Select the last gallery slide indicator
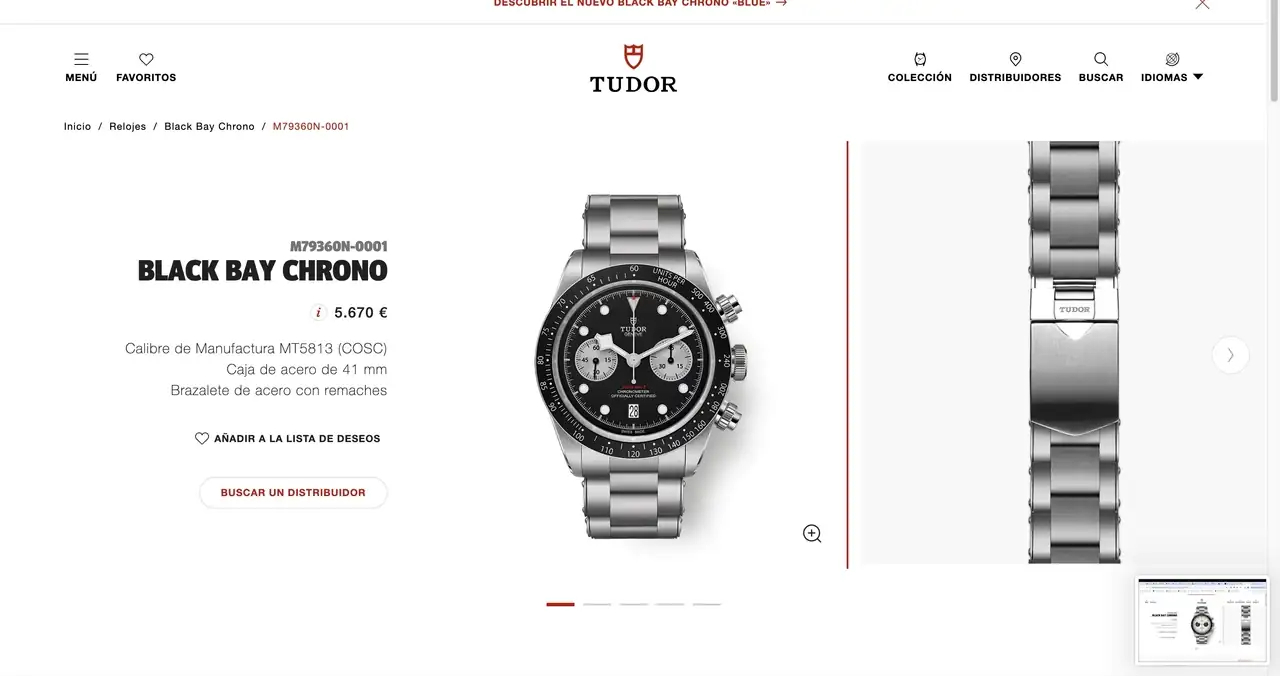The image size is (1280, 676). pyautogui.click(x=707, y=604)
